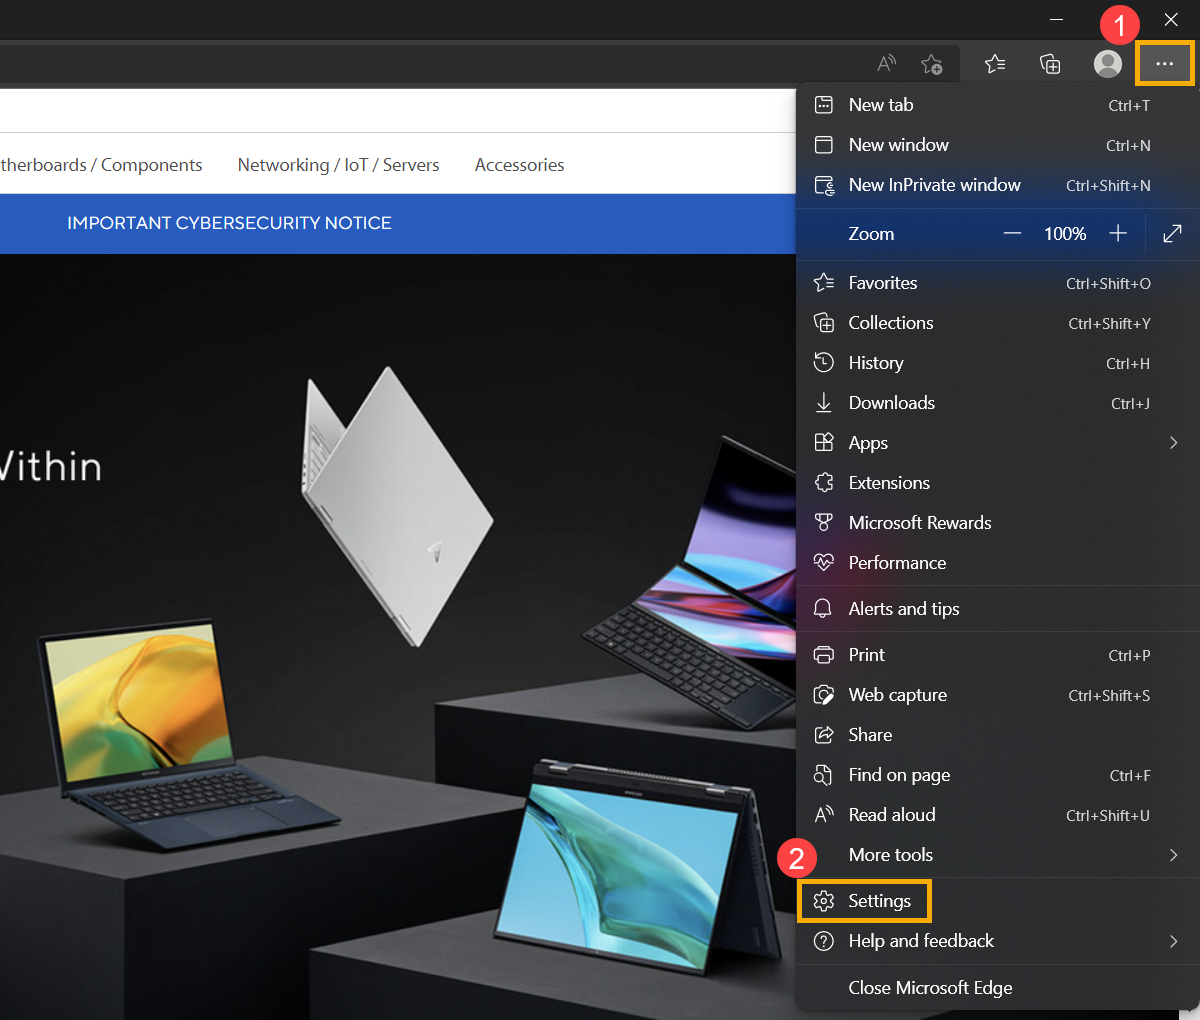Click the Downloads arrow icon
This screenshot has width=1200, height=1020.
coord(824,403)
